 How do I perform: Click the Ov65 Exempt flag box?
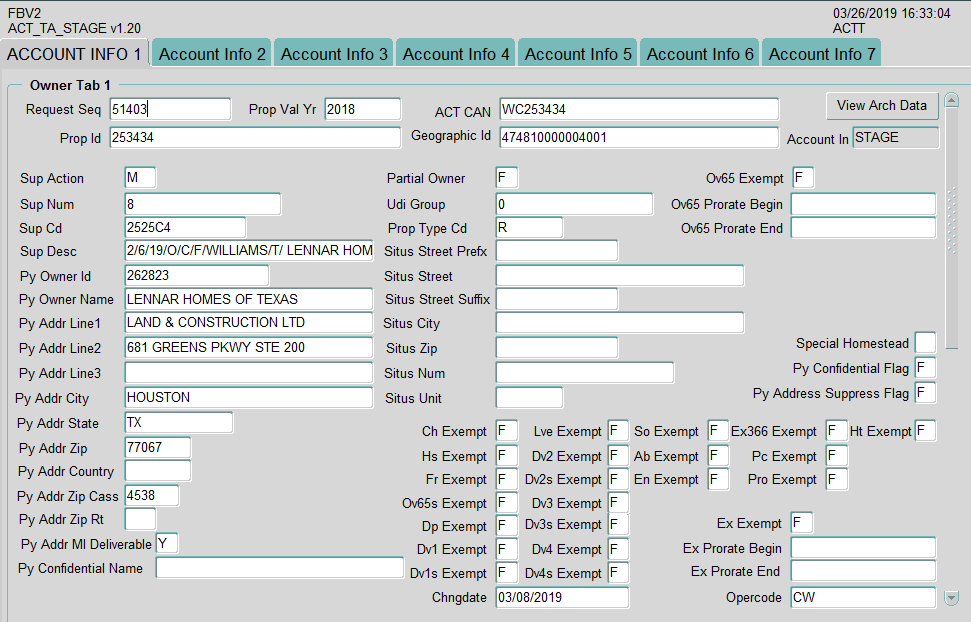803,178
